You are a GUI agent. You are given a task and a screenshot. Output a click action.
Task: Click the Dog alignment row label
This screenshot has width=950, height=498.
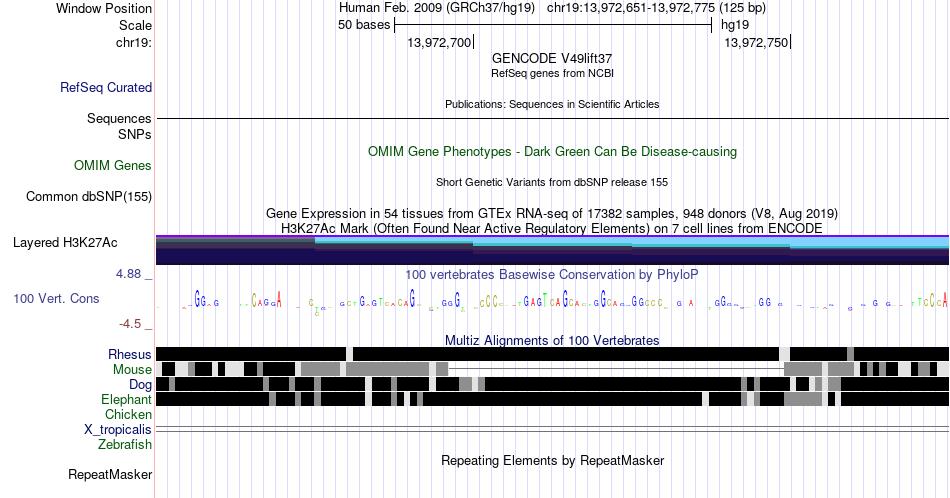pos(140,385)
